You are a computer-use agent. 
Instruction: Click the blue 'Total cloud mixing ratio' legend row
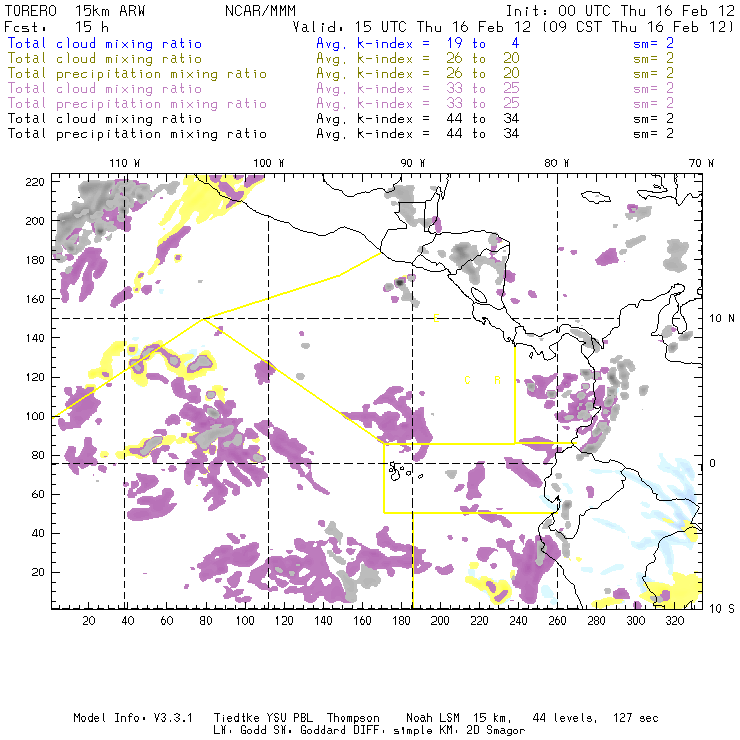[340, 43]
